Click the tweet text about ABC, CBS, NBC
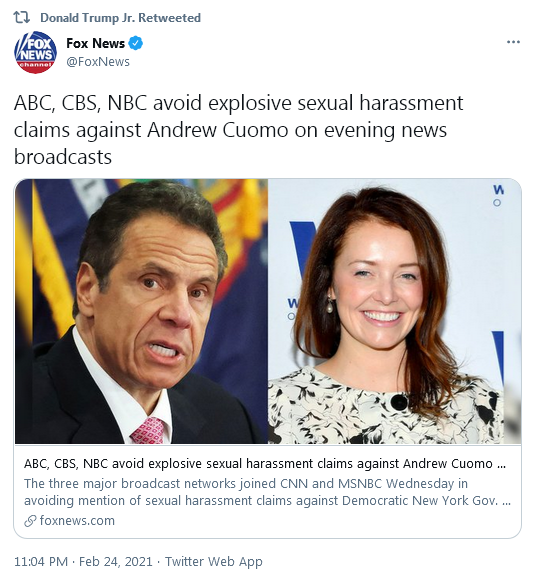535x583 pixels. (238, 130)
